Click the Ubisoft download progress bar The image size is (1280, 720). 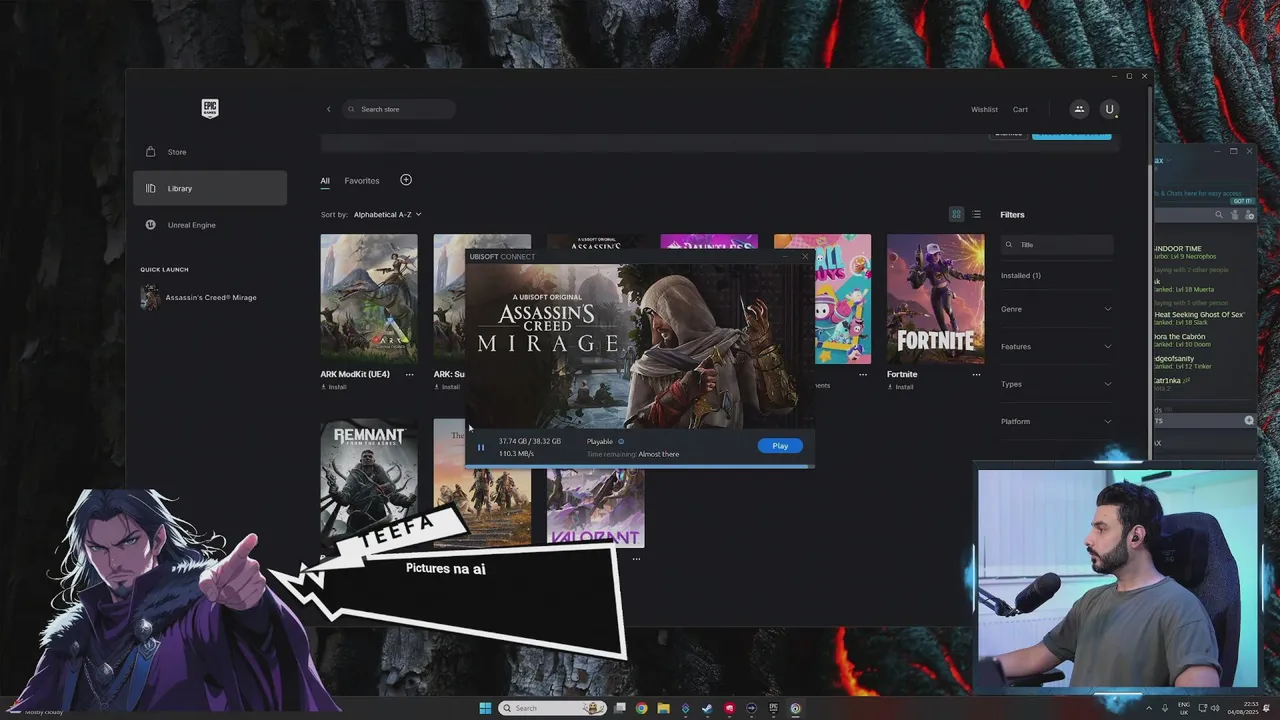pos(640,465)
